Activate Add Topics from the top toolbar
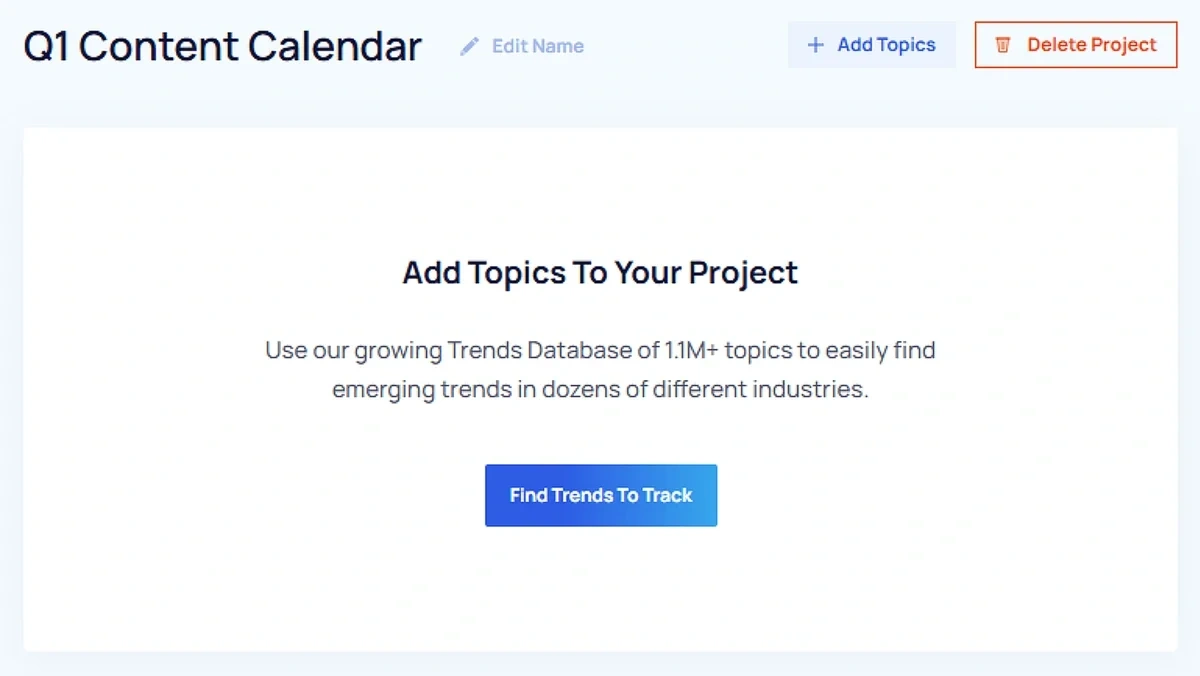This screenshot has height=676, width=1200. 871,44
